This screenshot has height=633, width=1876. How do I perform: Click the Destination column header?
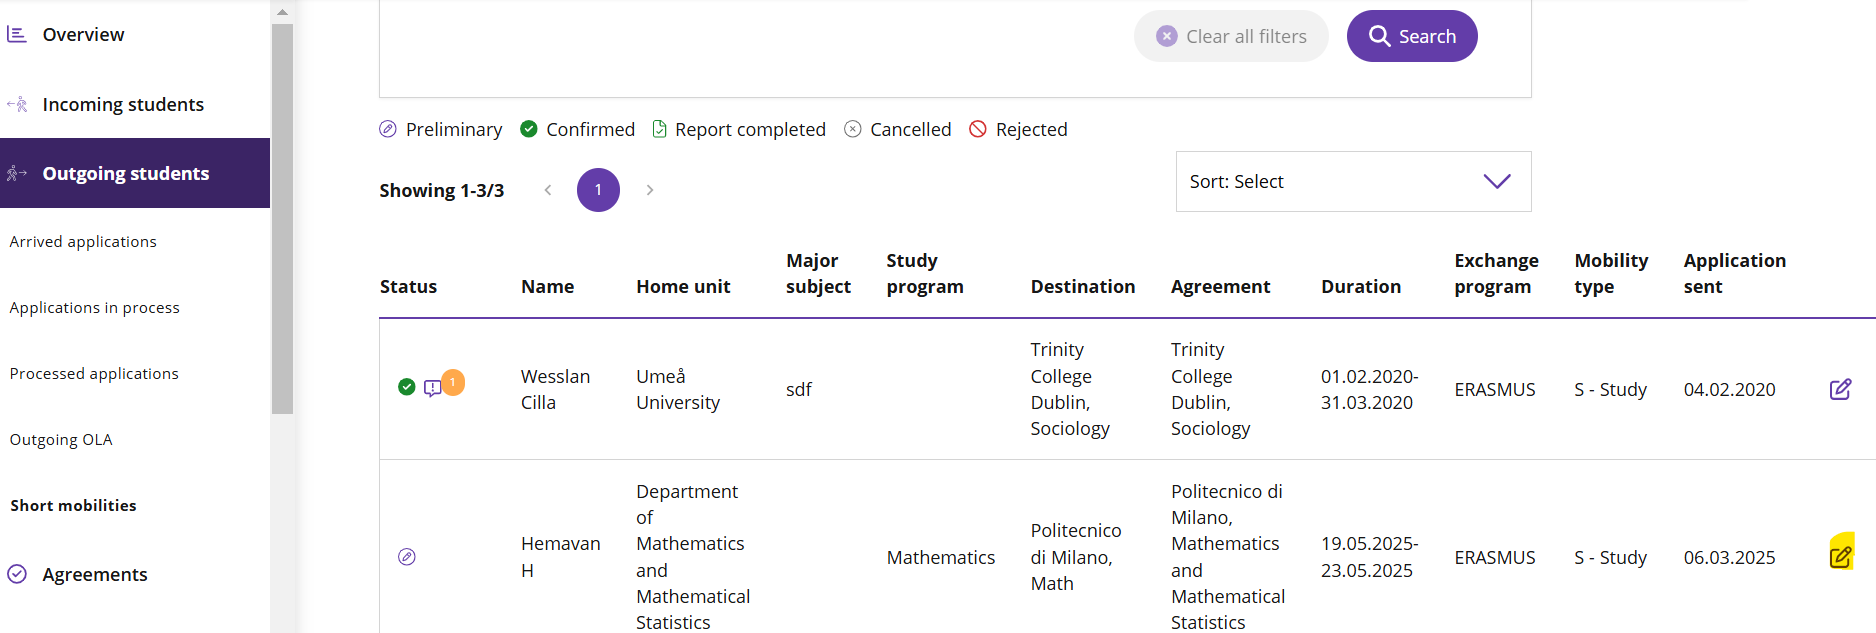point(1083,287)
